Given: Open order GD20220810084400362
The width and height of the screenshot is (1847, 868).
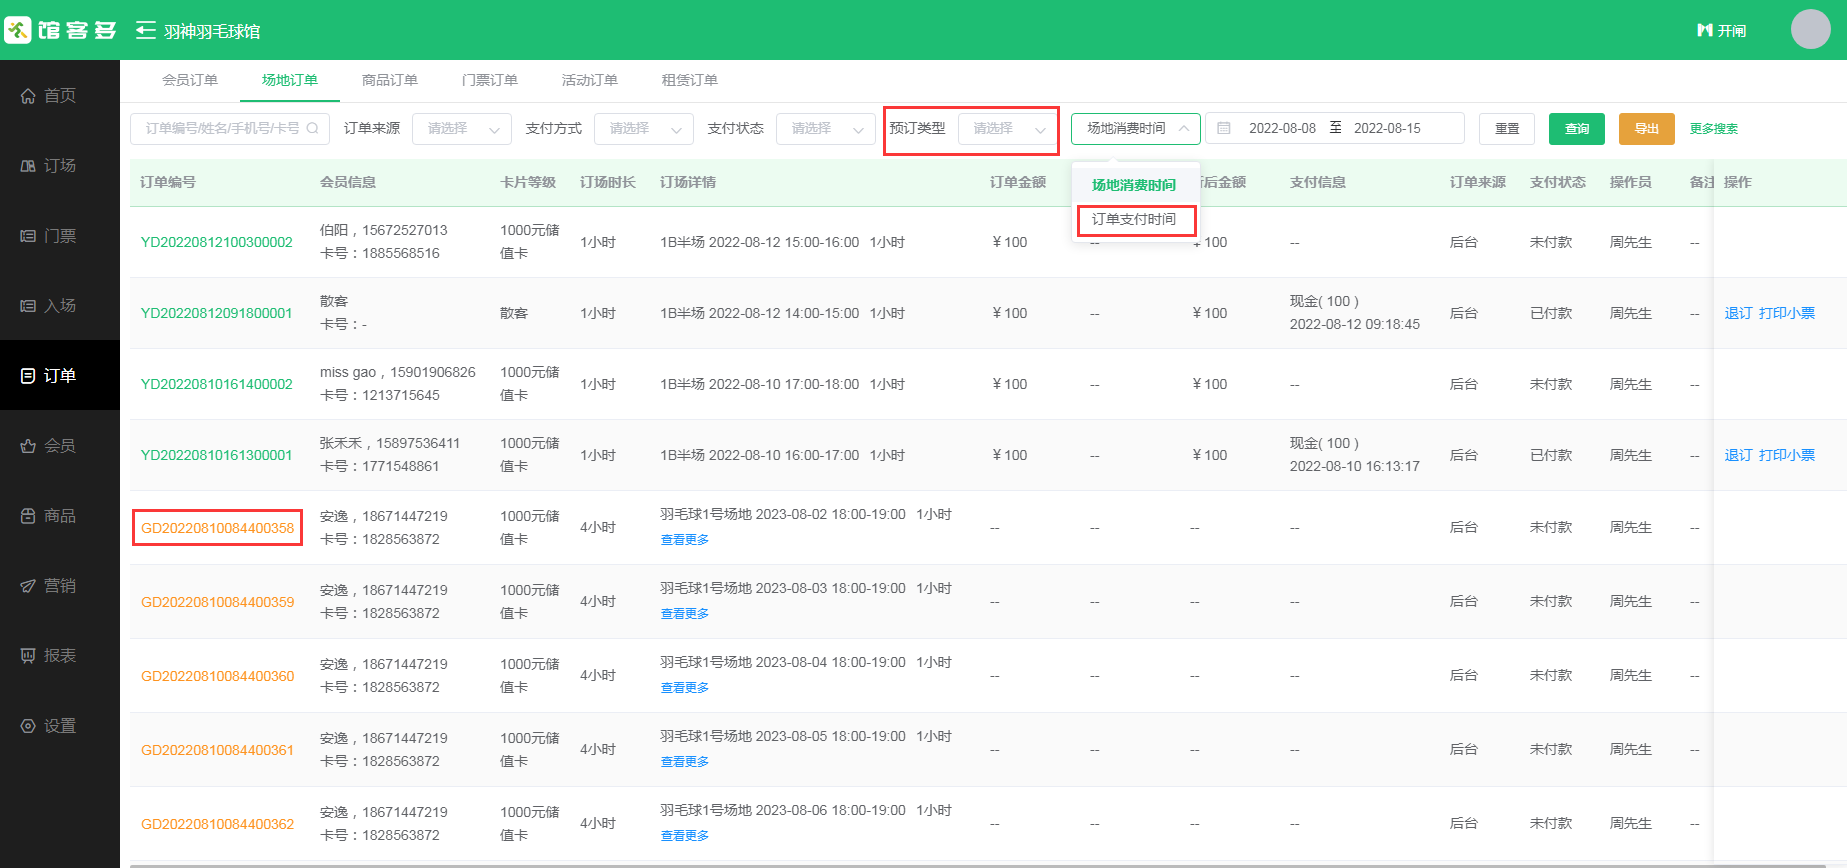Looking at the screenshot, I should [x=217, y=824].
